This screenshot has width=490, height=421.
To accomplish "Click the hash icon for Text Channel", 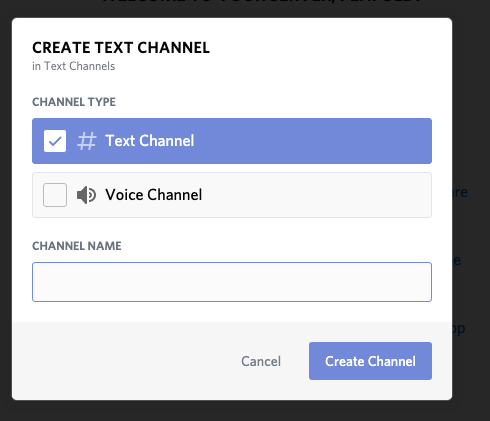I will coord(87,141).
